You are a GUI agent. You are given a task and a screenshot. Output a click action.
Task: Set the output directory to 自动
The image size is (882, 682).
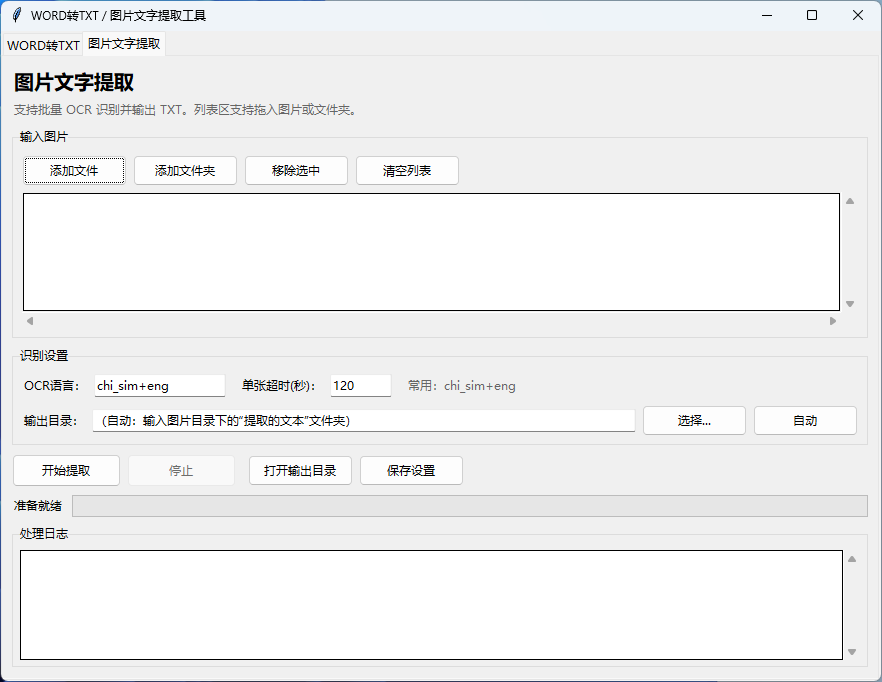[805, 420]
